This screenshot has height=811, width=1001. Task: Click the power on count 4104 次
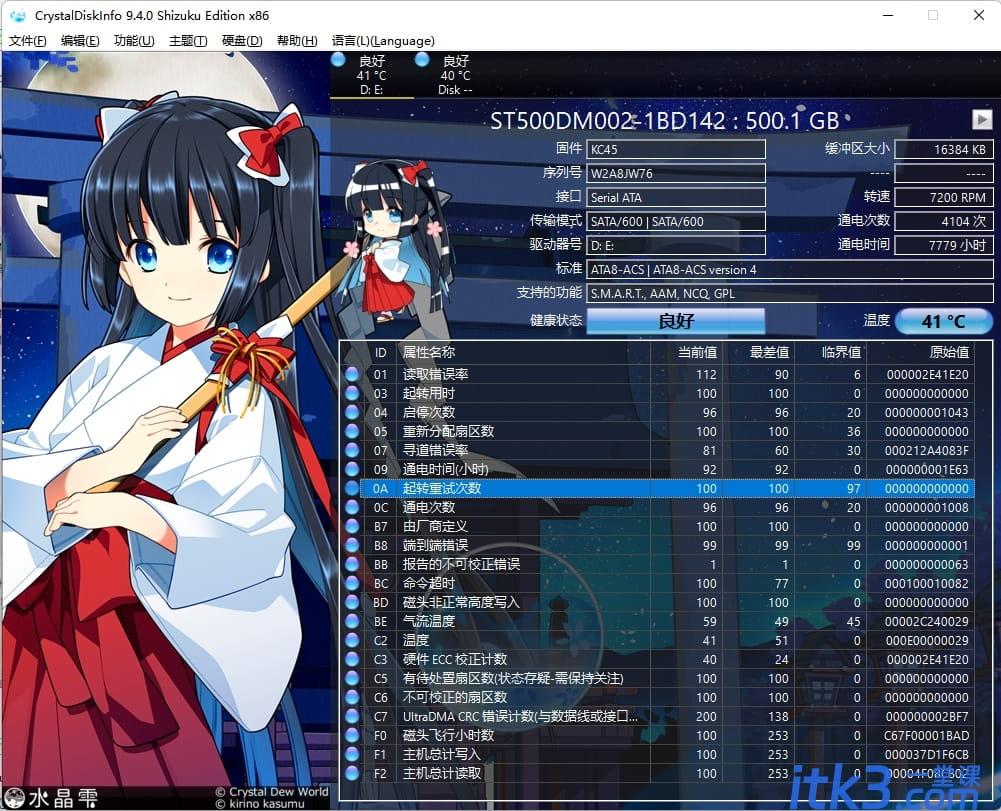click(944, 222)
